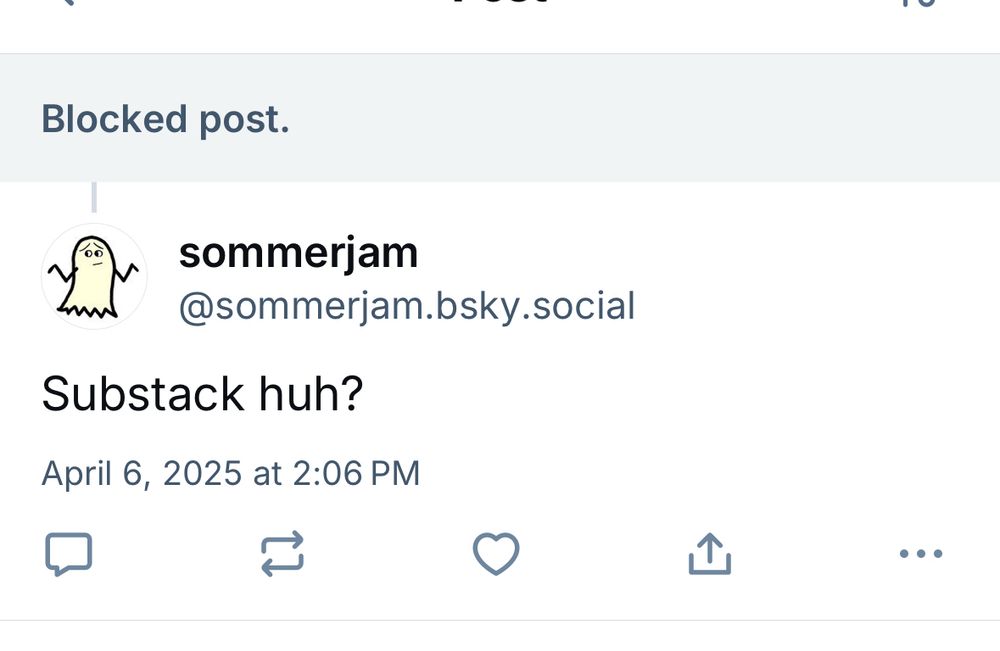This screenshot has width=1000, height=651.
Task: Click the thread connector line above the avatar
Action: (94, 197)
